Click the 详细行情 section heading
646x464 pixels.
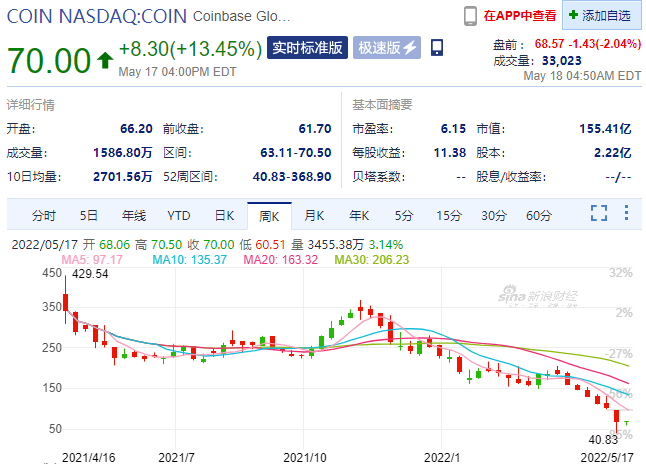point(30,105)
